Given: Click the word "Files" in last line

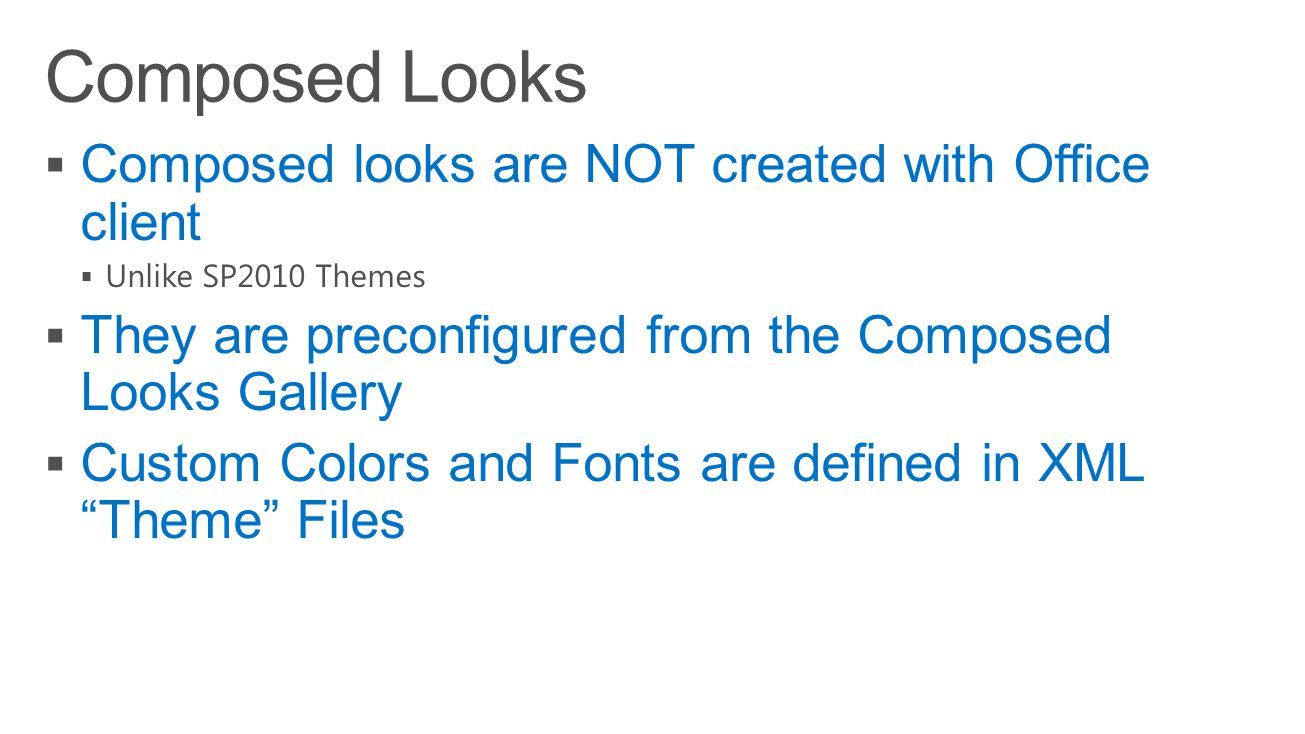Looking at the screenshot, I should (x=351, y=521).
